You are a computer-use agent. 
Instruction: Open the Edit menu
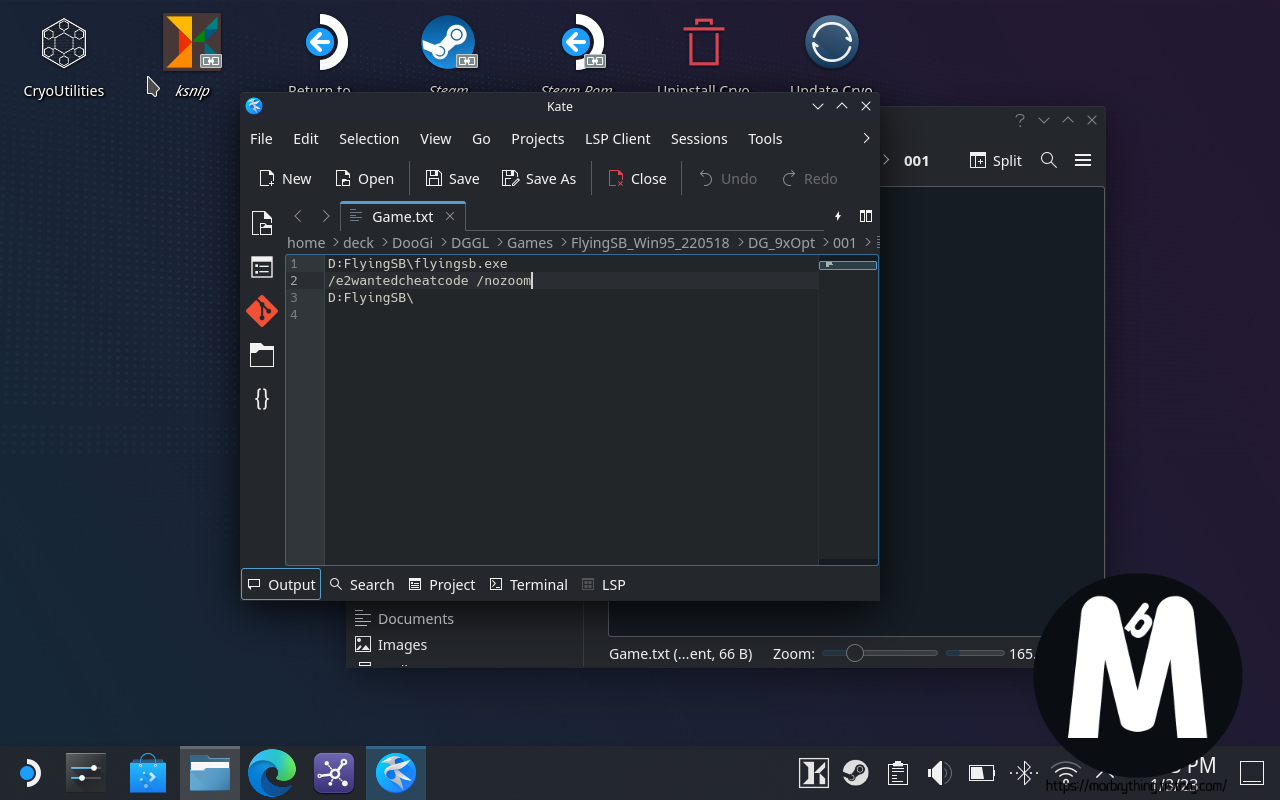(x=306, y=138)
